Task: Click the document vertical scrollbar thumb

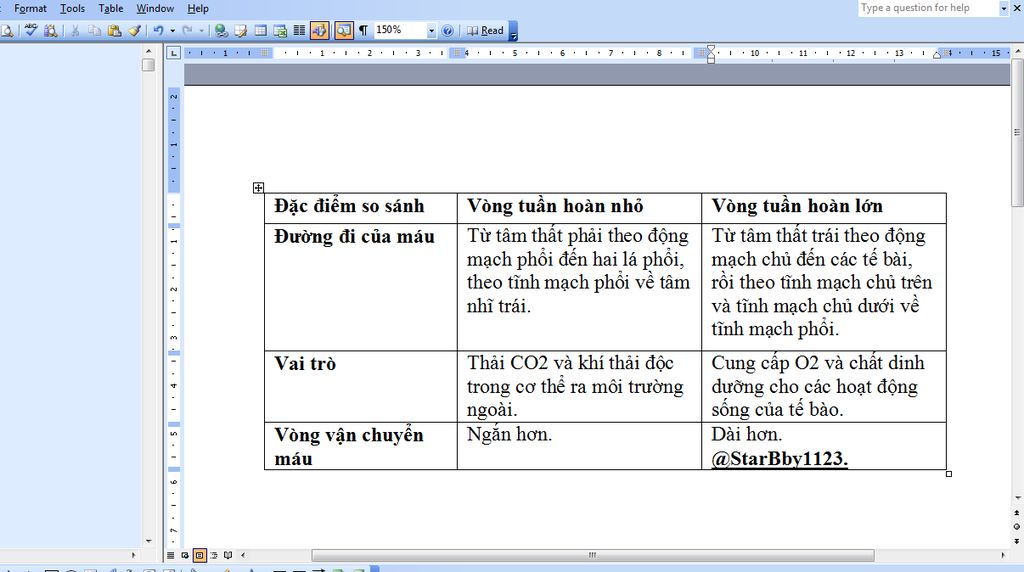Action: click(1017, 133)
